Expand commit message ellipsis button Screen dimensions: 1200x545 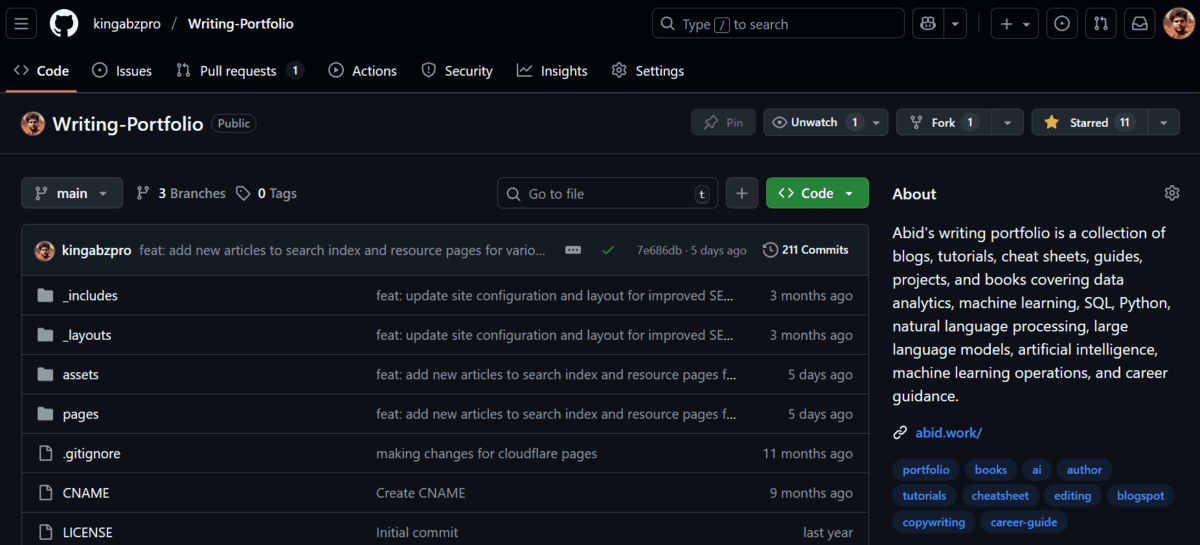(573, 250)
